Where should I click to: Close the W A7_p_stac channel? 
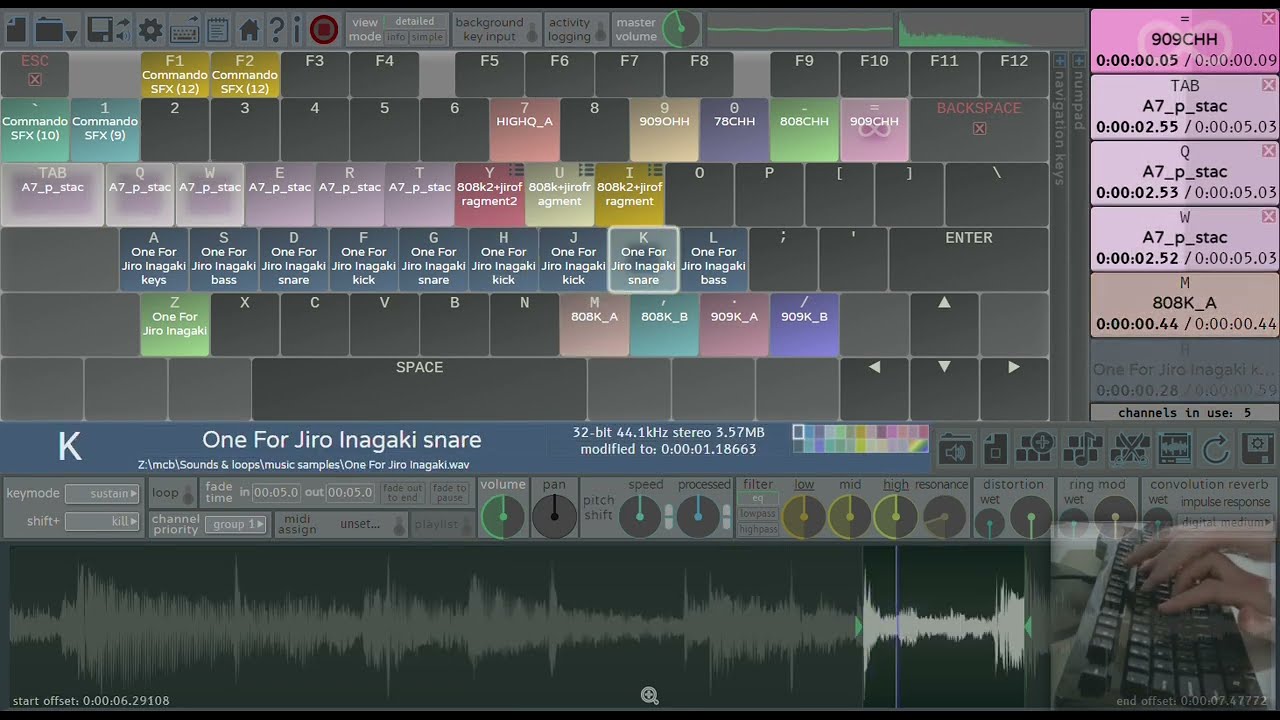1269,217
